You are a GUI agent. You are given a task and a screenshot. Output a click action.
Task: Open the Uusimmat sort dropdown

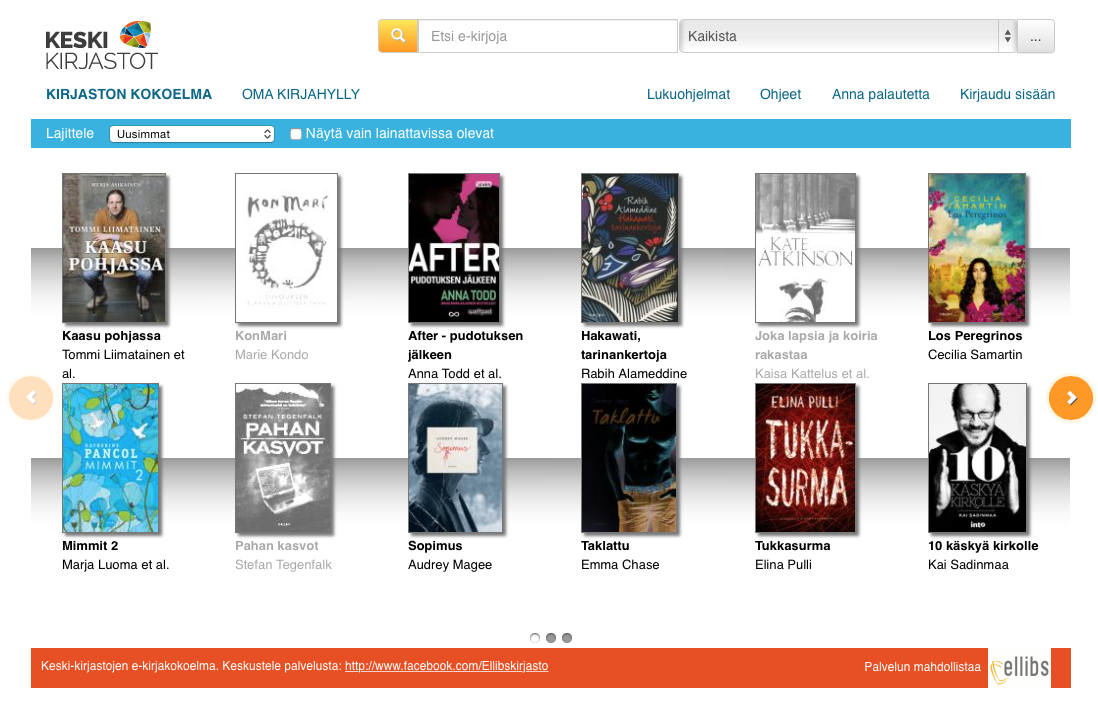point(191,134)
